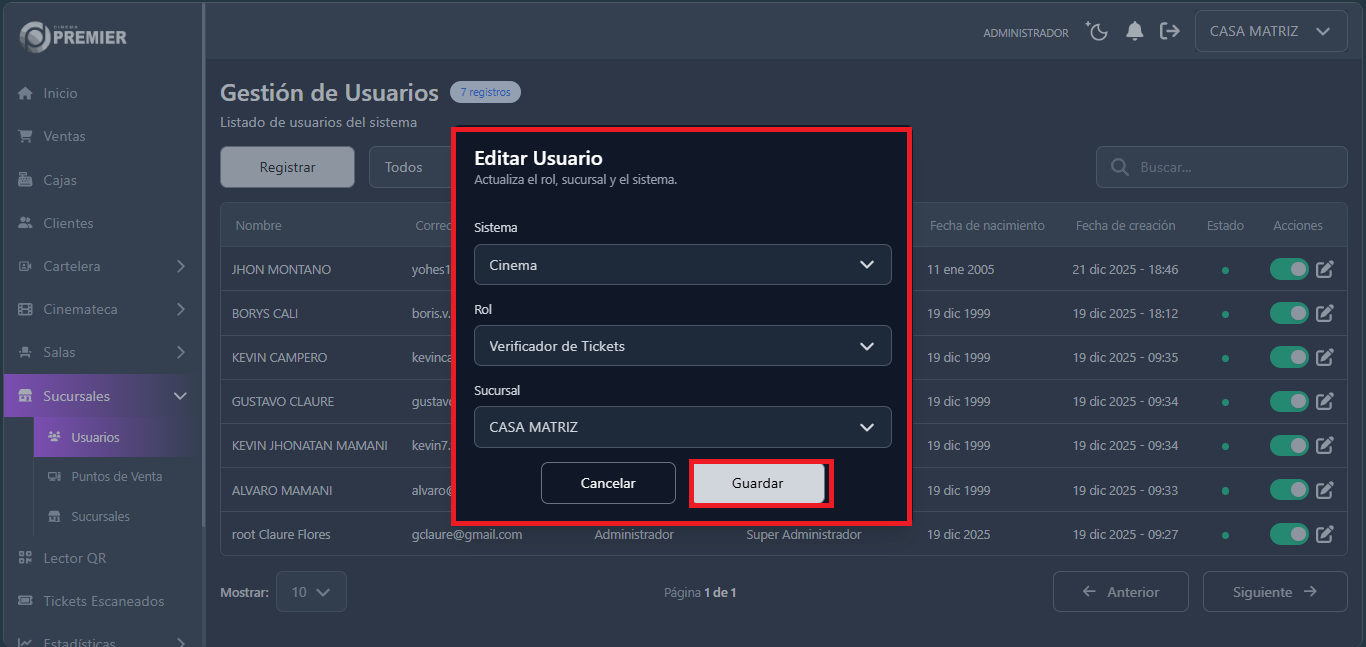The width and height of the screenshot is (1366, 647).
Task: Click Cancelar button in dialog
Action: coord(608,483)
